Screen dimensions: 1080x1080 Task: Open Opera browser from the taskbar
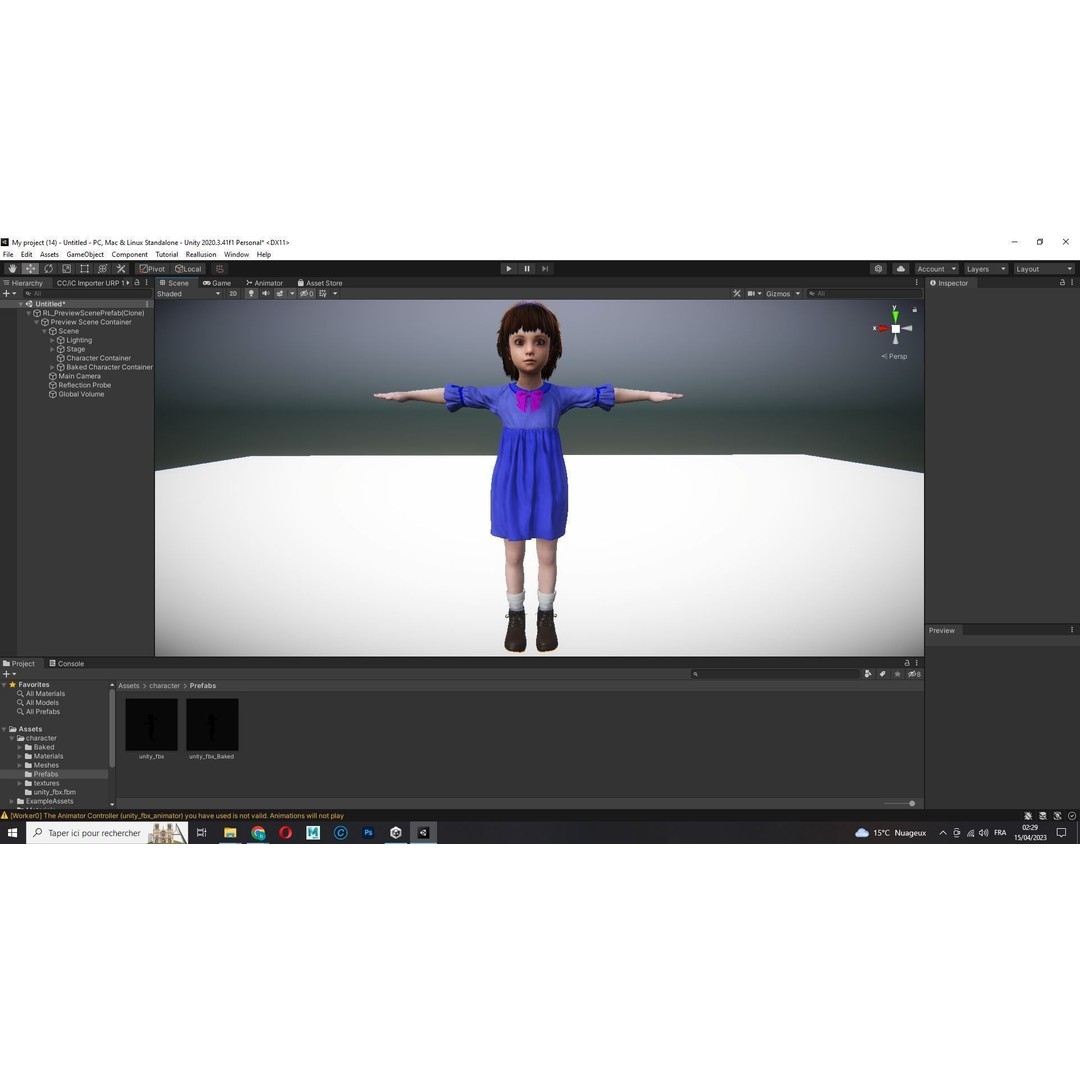(x=285, y=833)
